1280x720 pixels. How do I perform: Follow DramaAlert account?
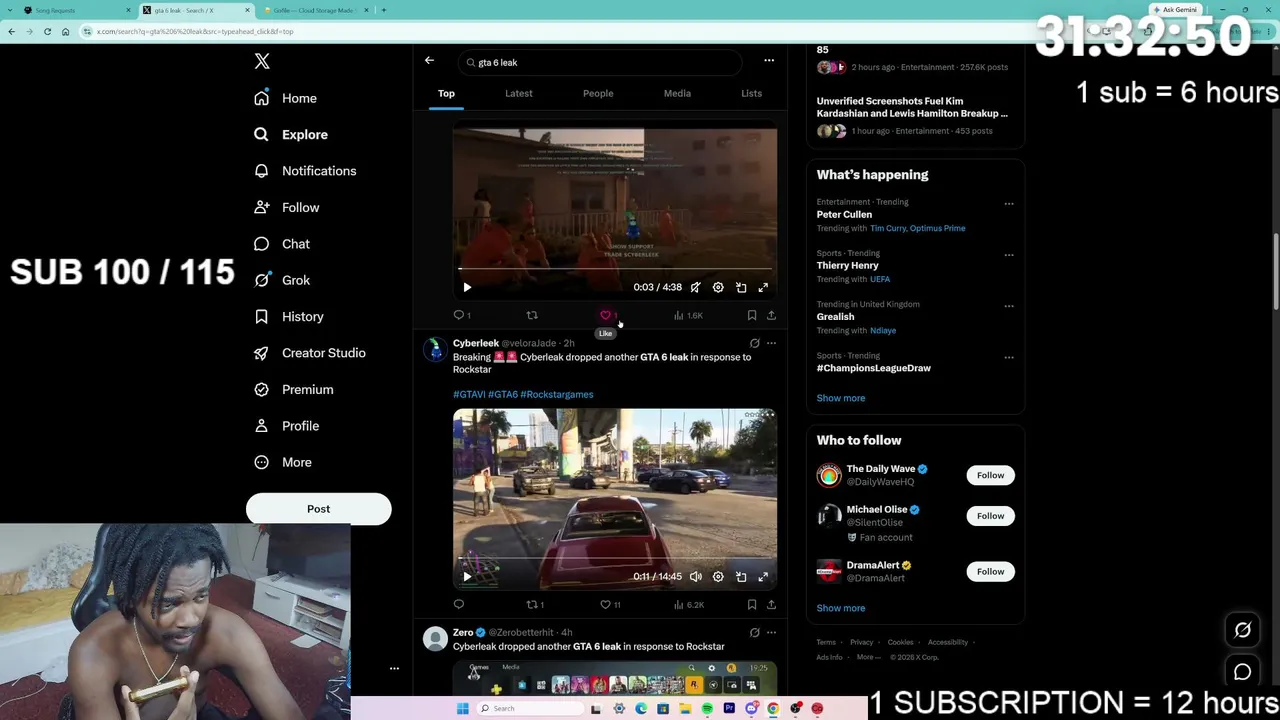pos(990,571)
